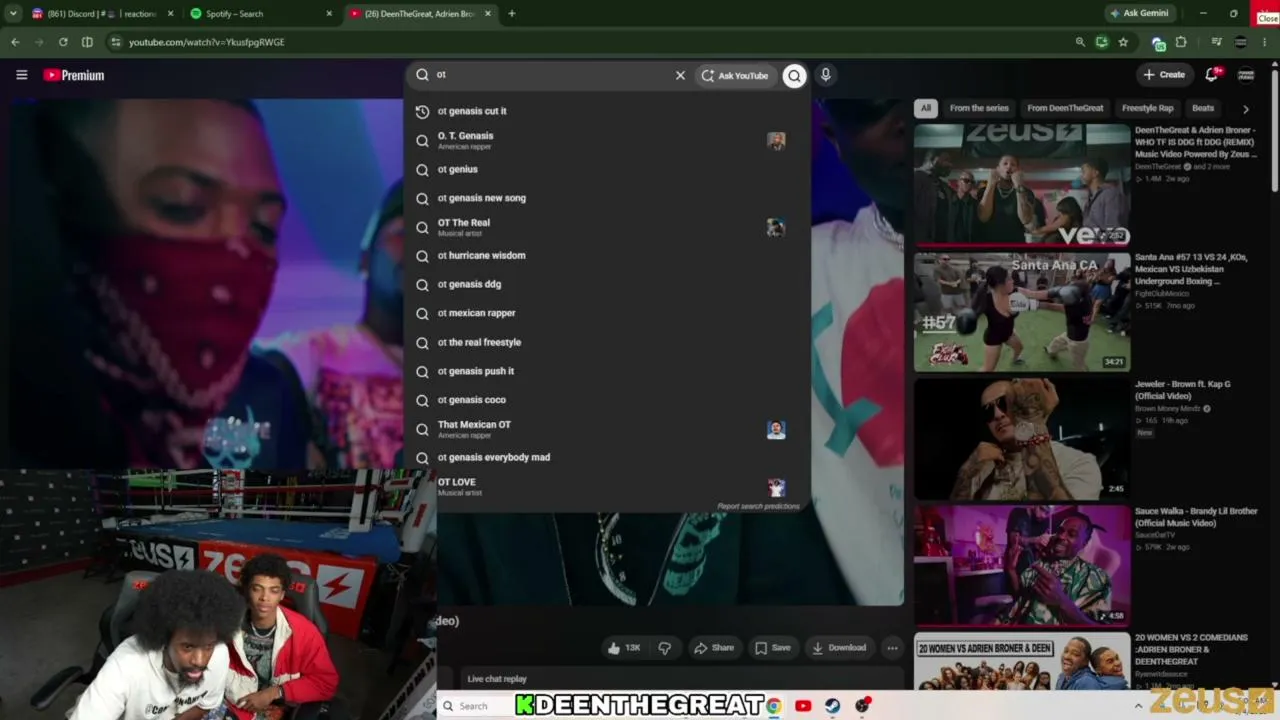Choose the 'ot genasis ddg' suggestion

[607, 284]
